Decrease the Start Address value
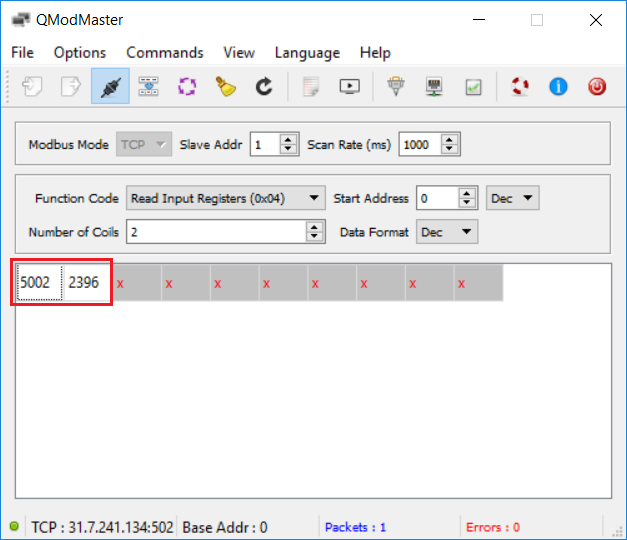Viewport: 627px width, 540px height. tap(467, 202)
